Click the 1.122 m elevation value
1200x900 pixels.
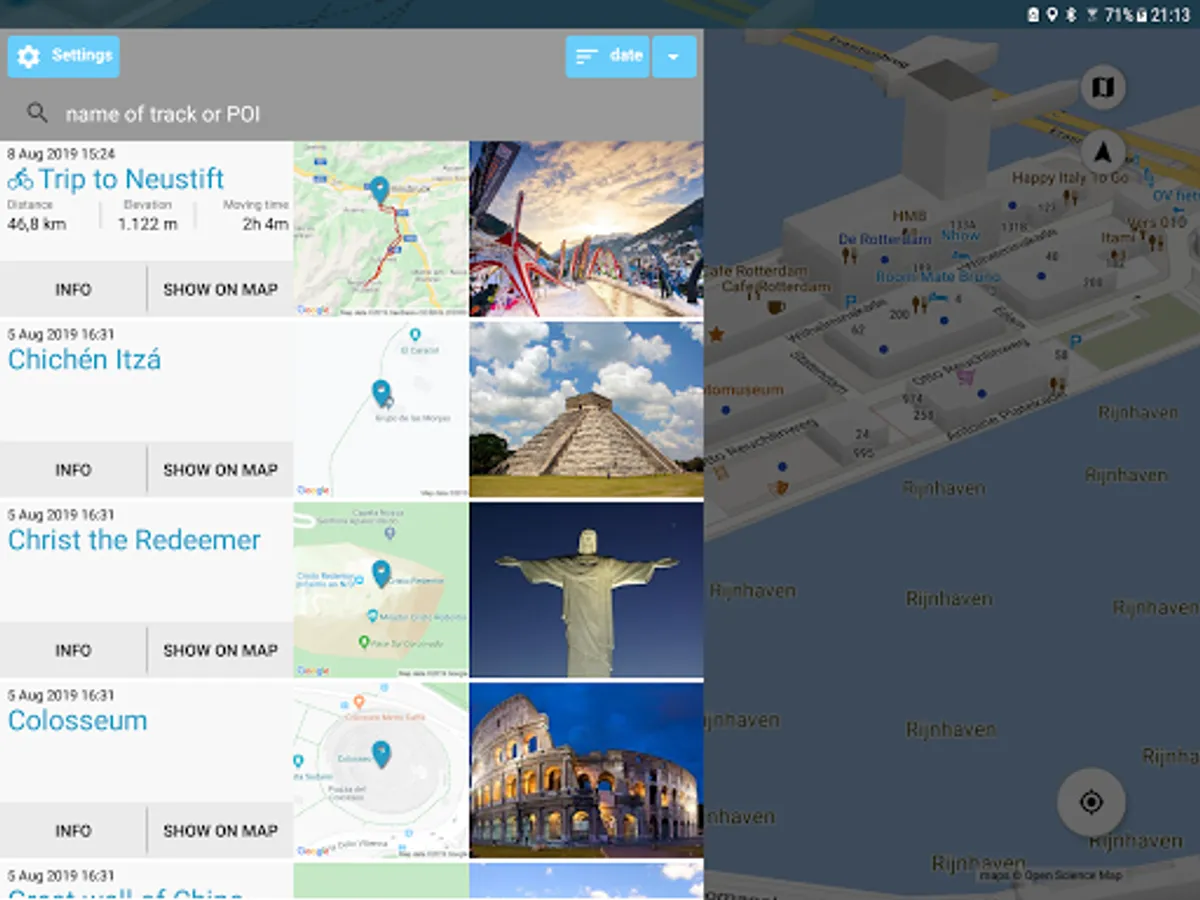click(x=147, y=224)
